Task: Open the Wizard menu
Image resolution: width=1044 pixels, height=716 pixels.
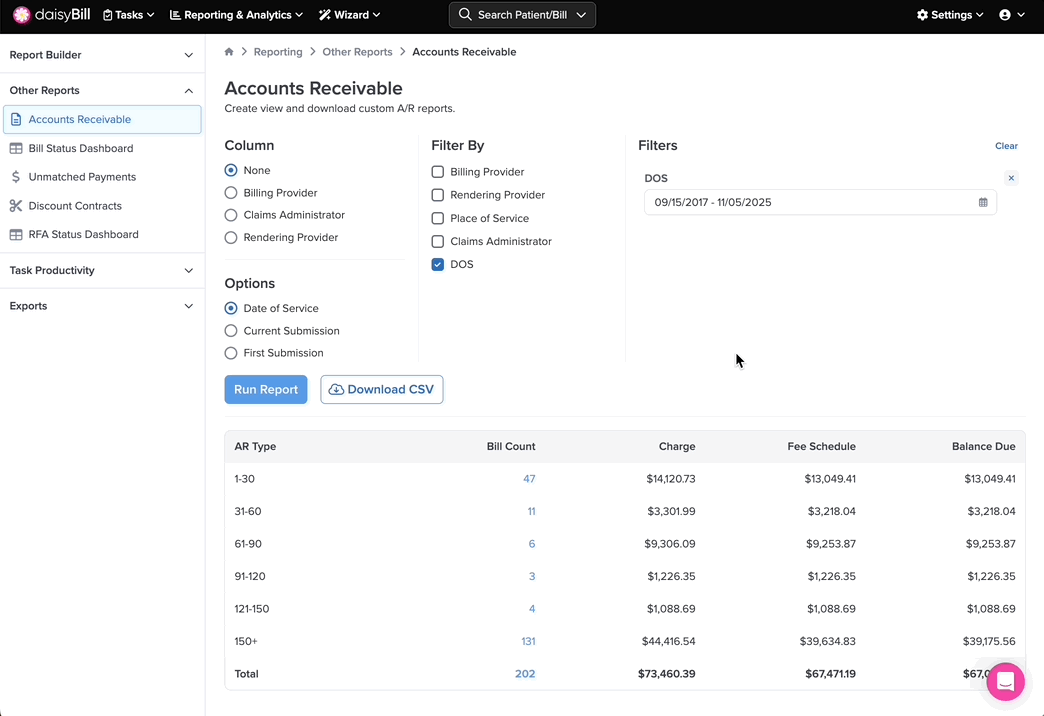Action: 349,15
